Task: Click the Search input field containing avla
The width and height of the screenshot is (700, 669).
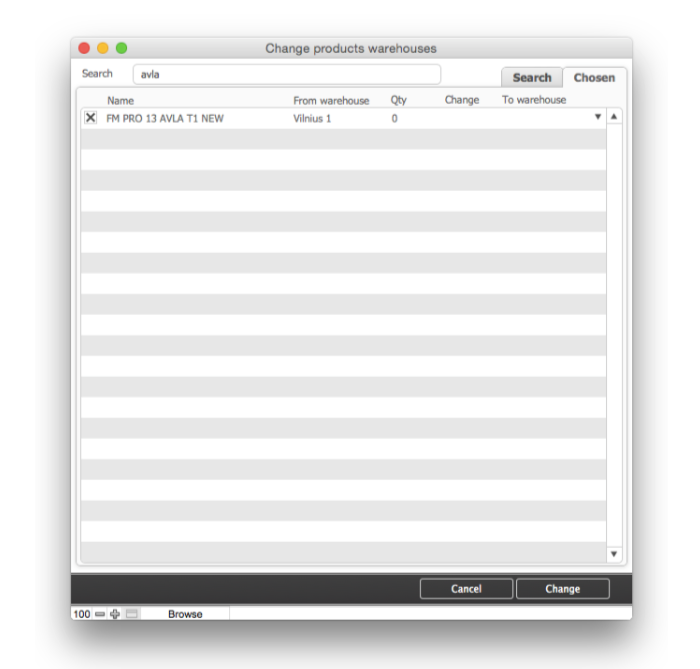Action: pyautogui.click(x=286, y=74)
